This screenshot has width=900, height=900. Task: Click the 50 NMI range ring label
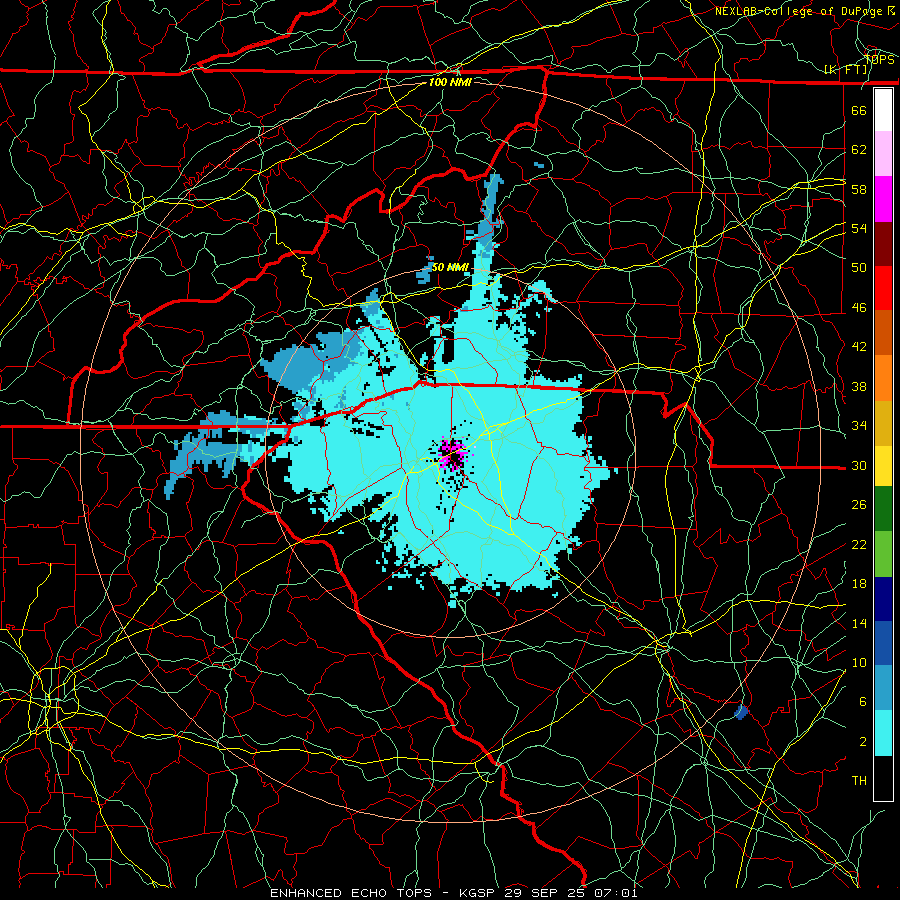tap(450, 267)
